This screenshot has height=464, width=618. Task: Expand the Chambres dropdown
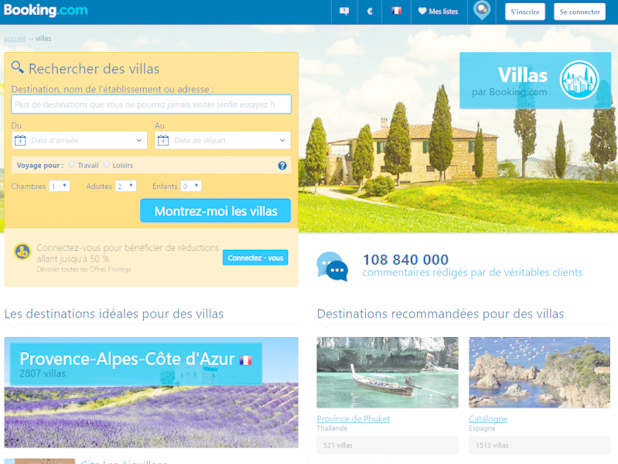[59, 186]
